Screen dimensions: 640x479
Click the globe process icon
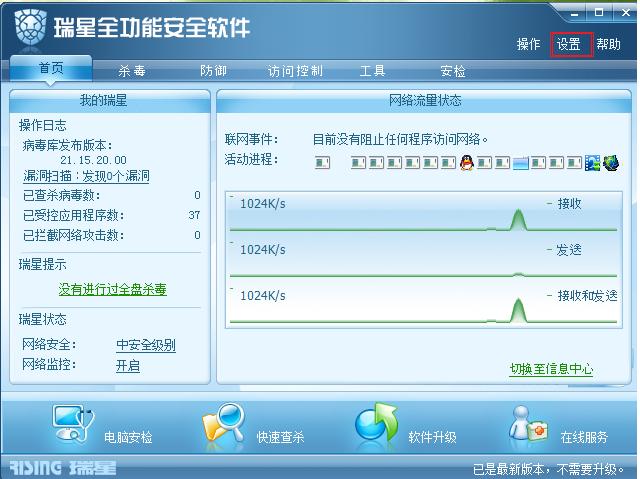click(611, 163)
